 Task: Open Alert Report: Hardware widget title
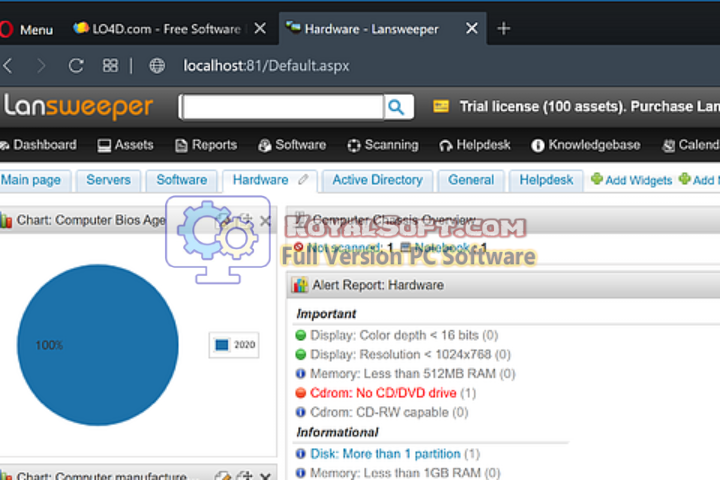378,285
